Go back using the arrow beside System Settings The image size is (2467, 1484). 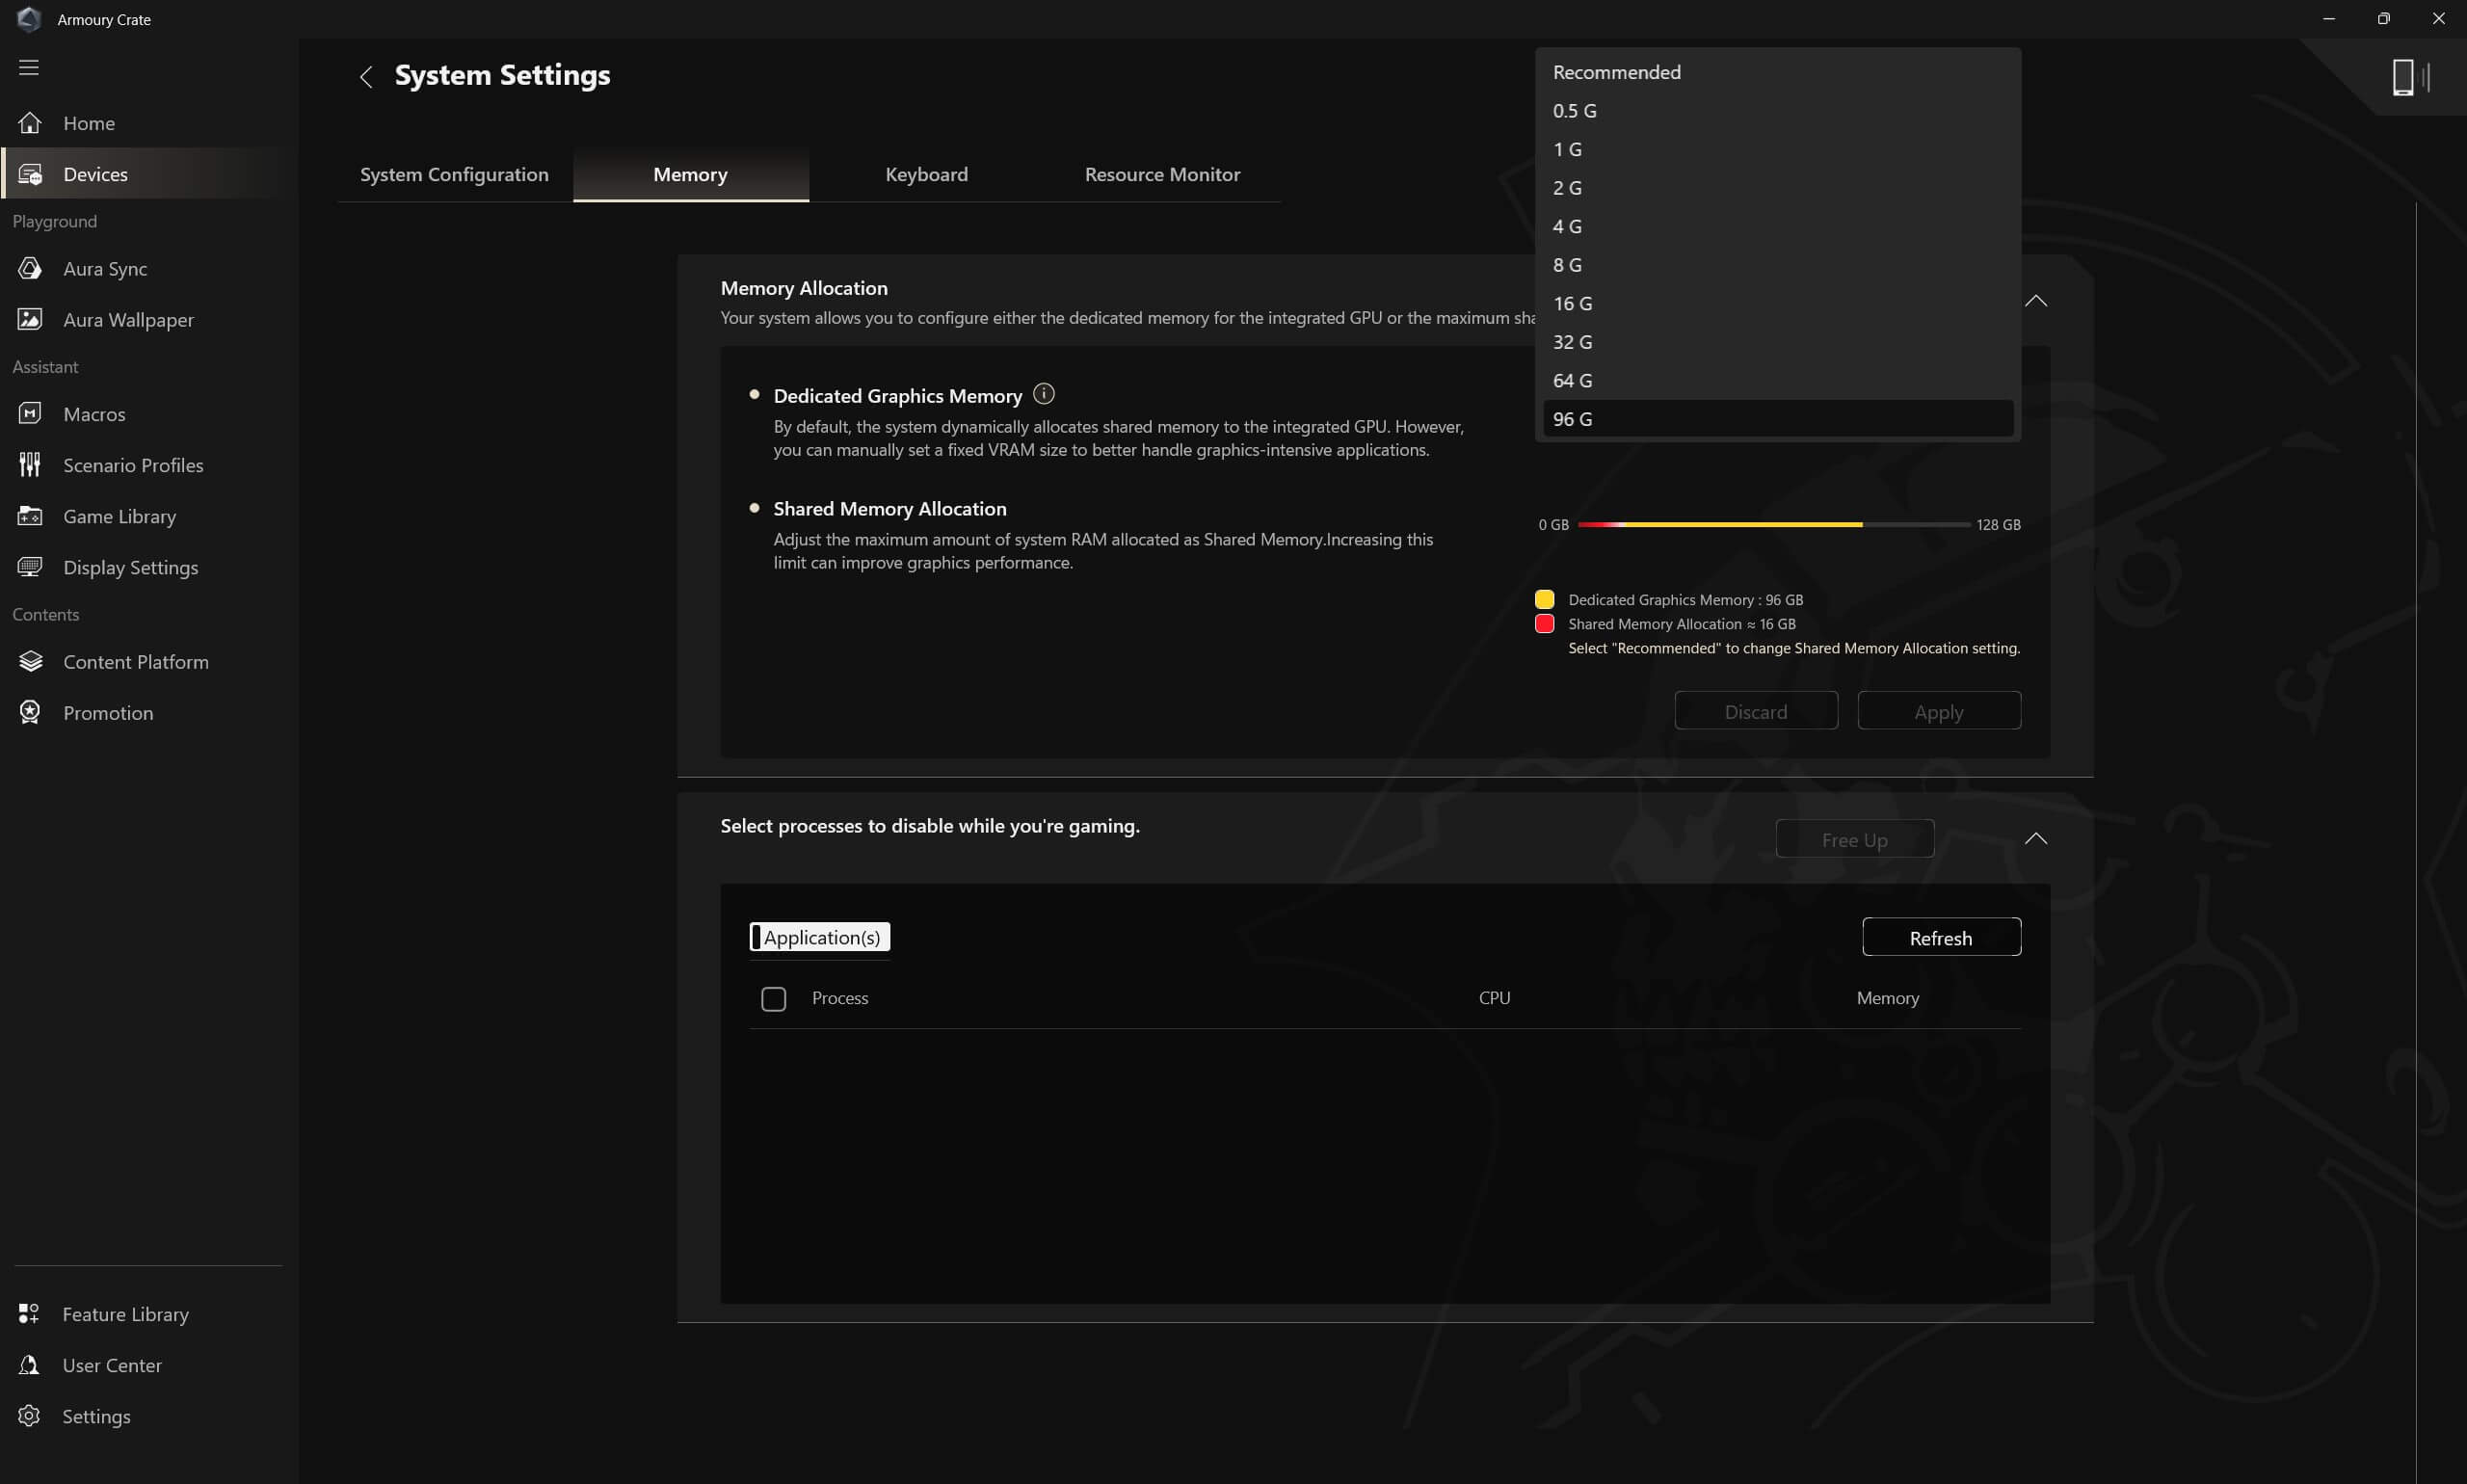click(366, 76)
